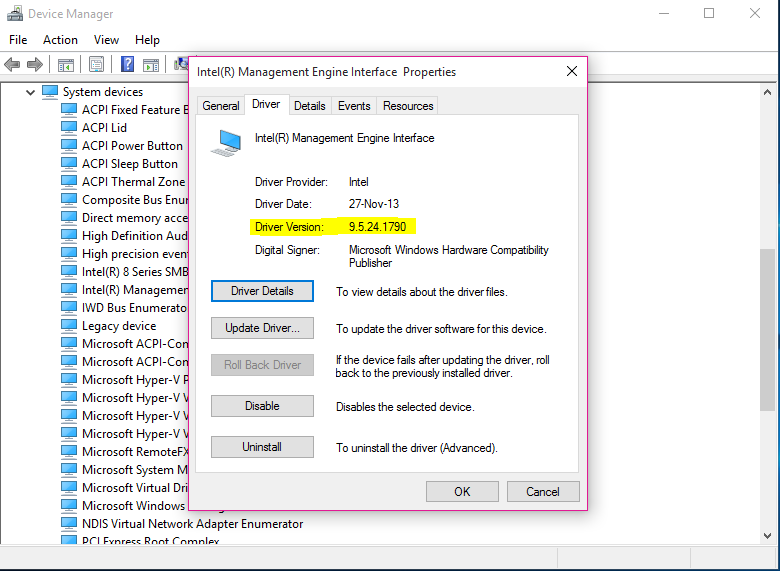
Task: Click the icon beside IWD Bus Enumerator
Action: coord(69,308)
